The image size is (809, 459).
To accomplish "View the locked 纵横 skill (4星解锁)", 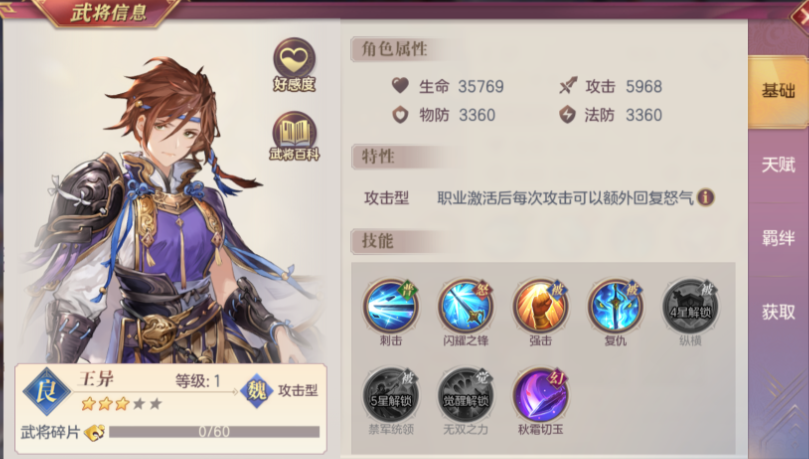I will (690, 306).
